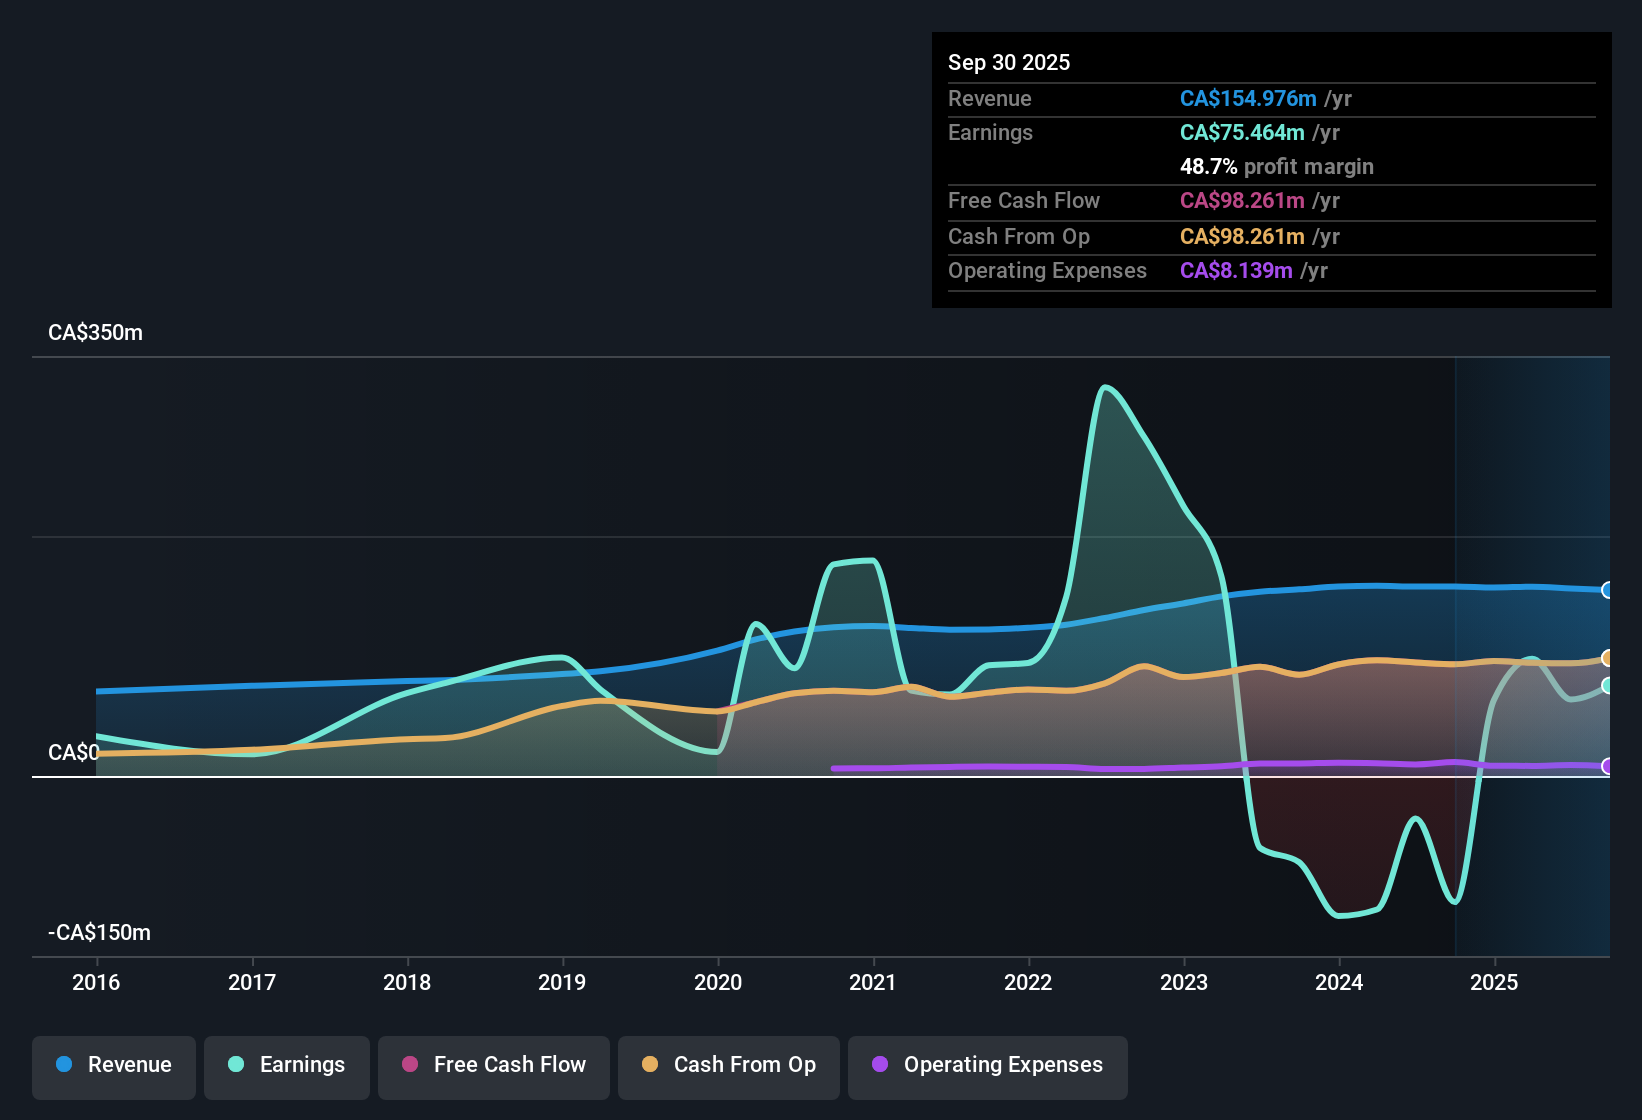Select the orange Cash From Op endpoint marker
1642x1120 pixels.
coord(1608,658)
